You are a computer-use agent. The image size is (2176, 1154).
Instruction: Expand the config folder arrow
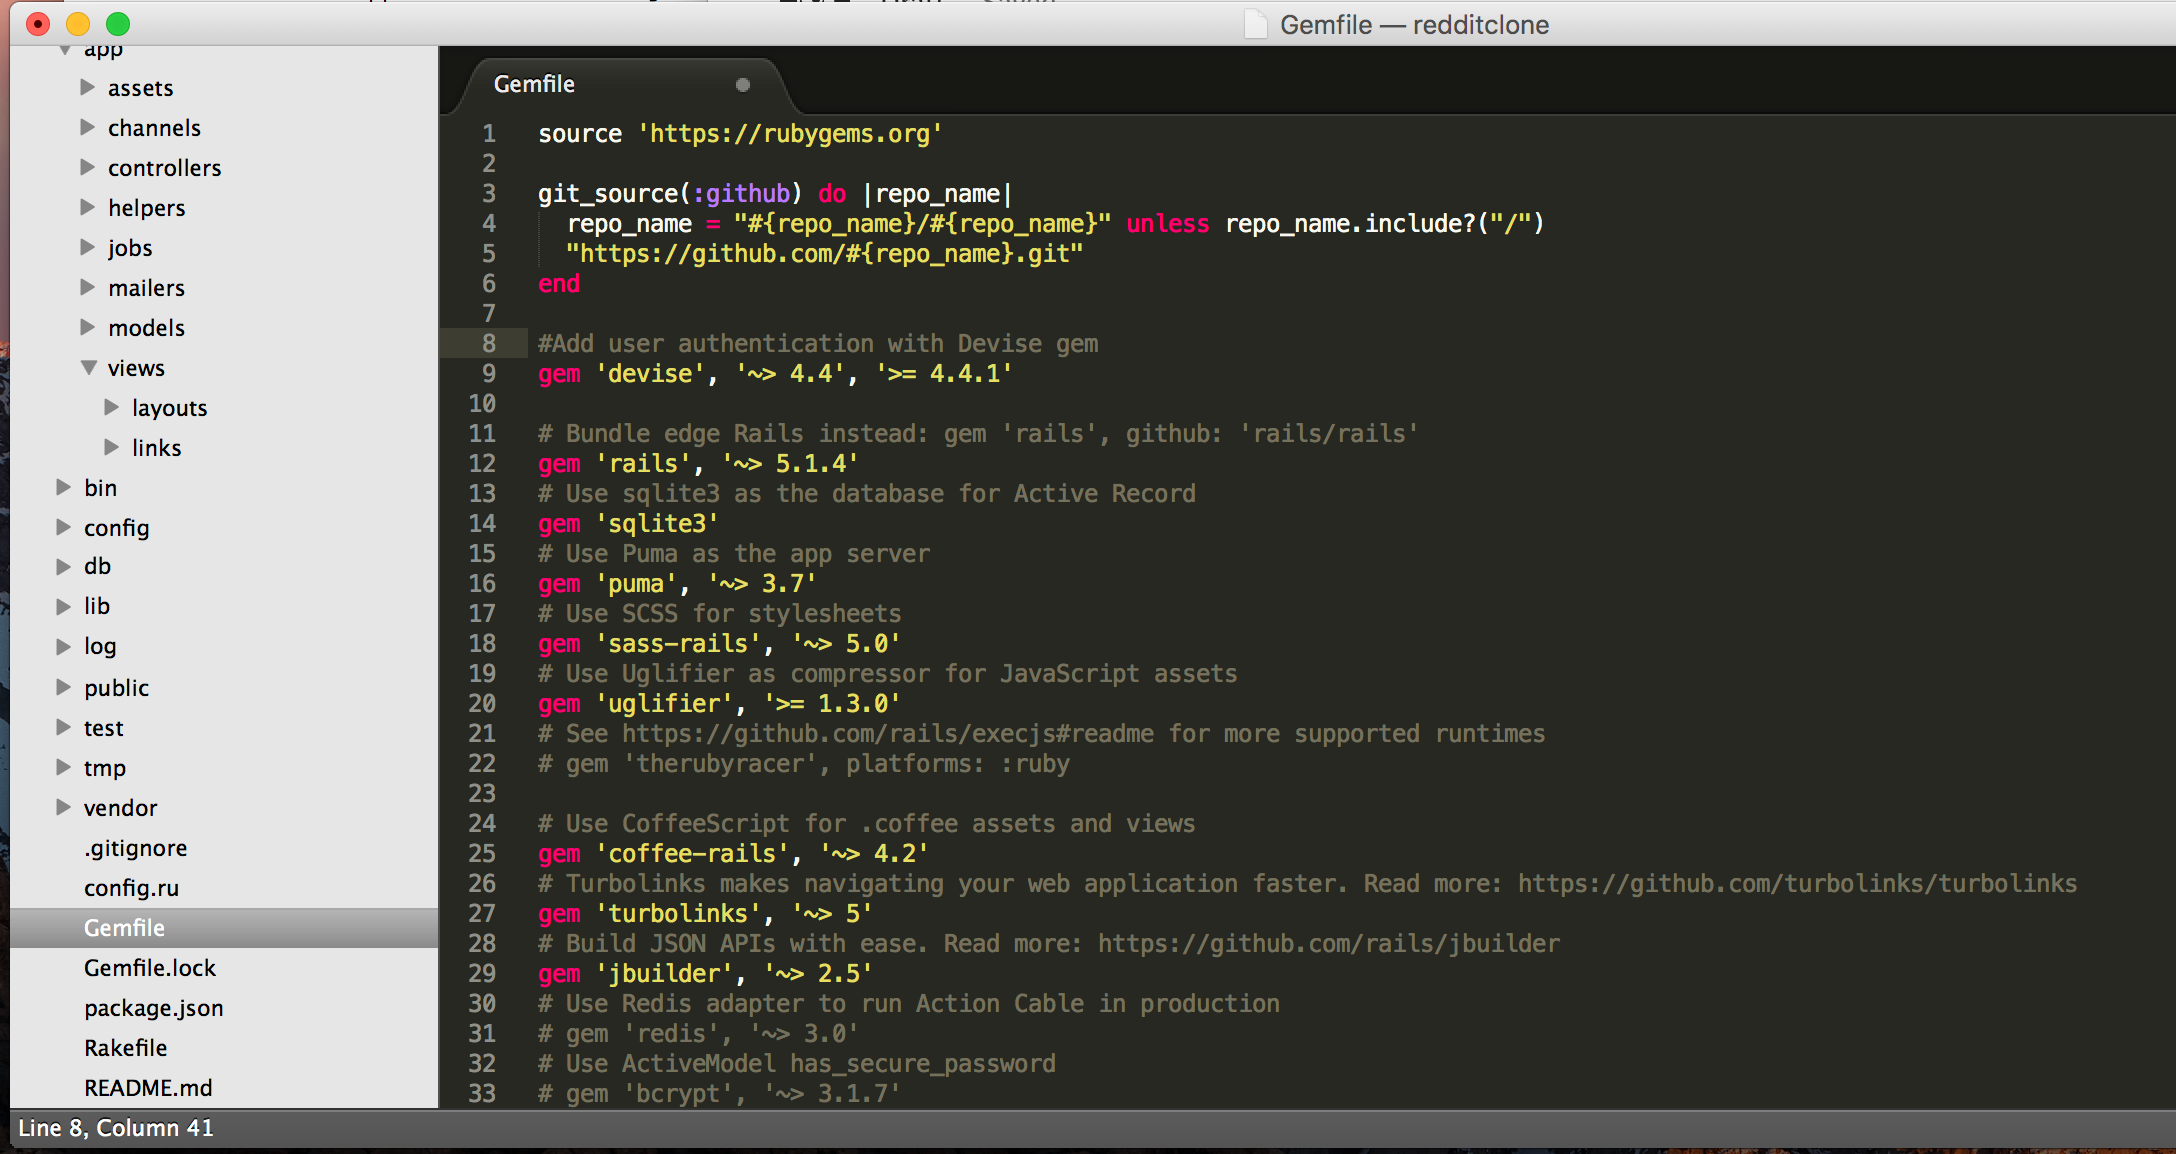[63, 527]
